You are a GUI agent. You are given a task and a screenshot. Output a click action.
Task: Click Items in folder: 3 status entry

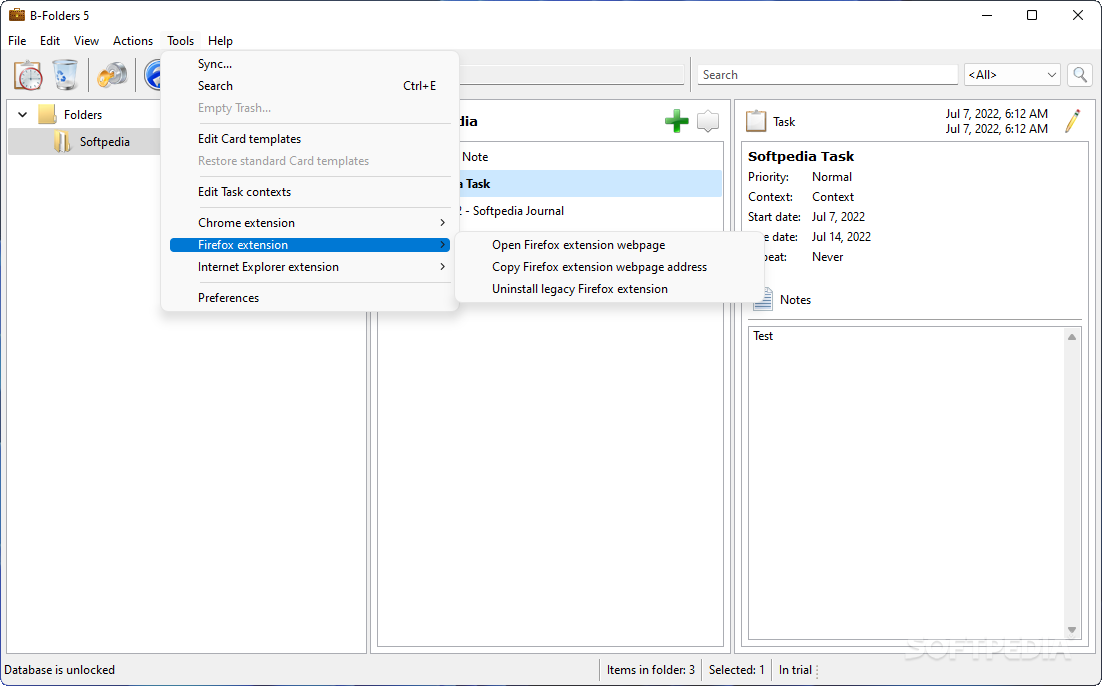[651, 670]
